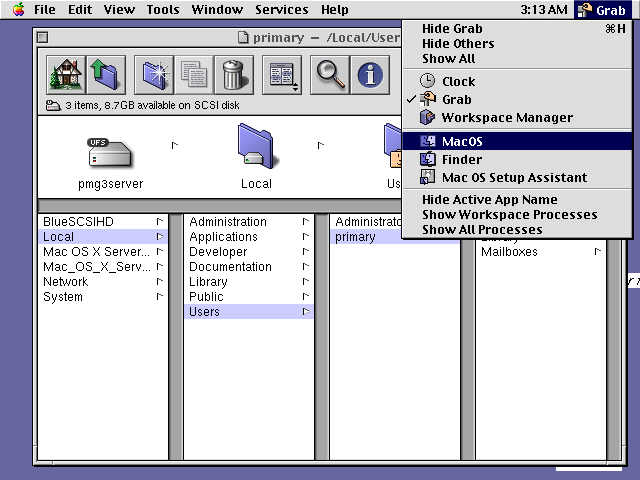The height and width of the screenshot is (480, 640).
Task: Select the Local folder icon in path
Action: tap(256, 146)
